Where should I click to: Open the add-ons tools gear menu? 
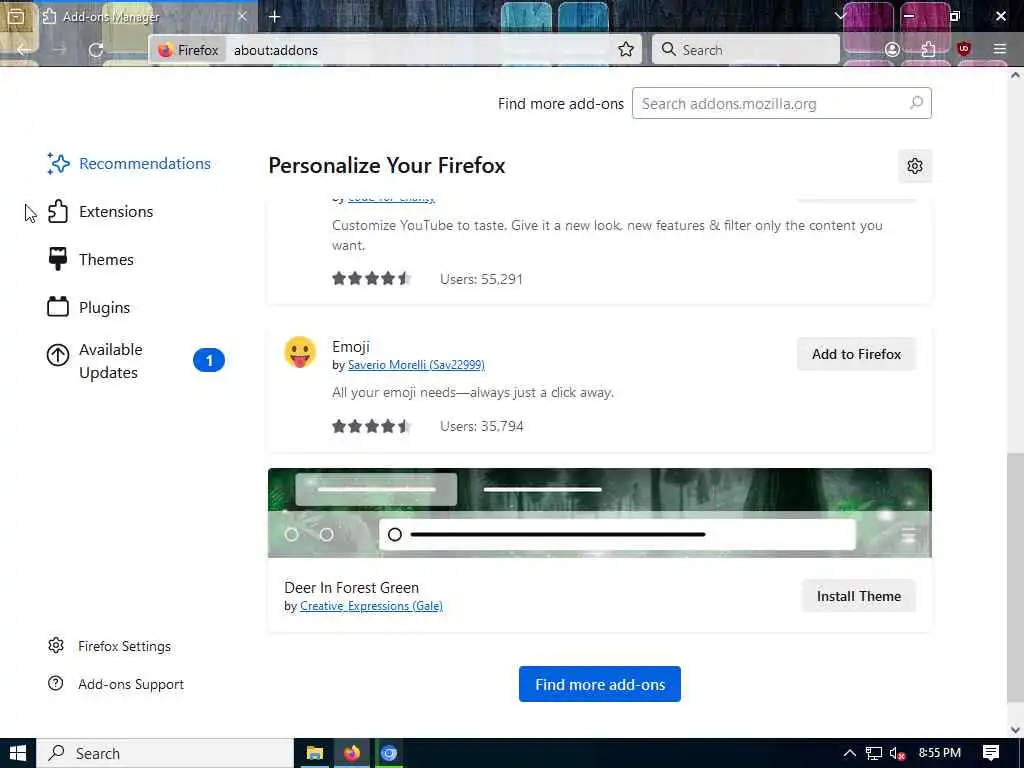click(915, 166)
